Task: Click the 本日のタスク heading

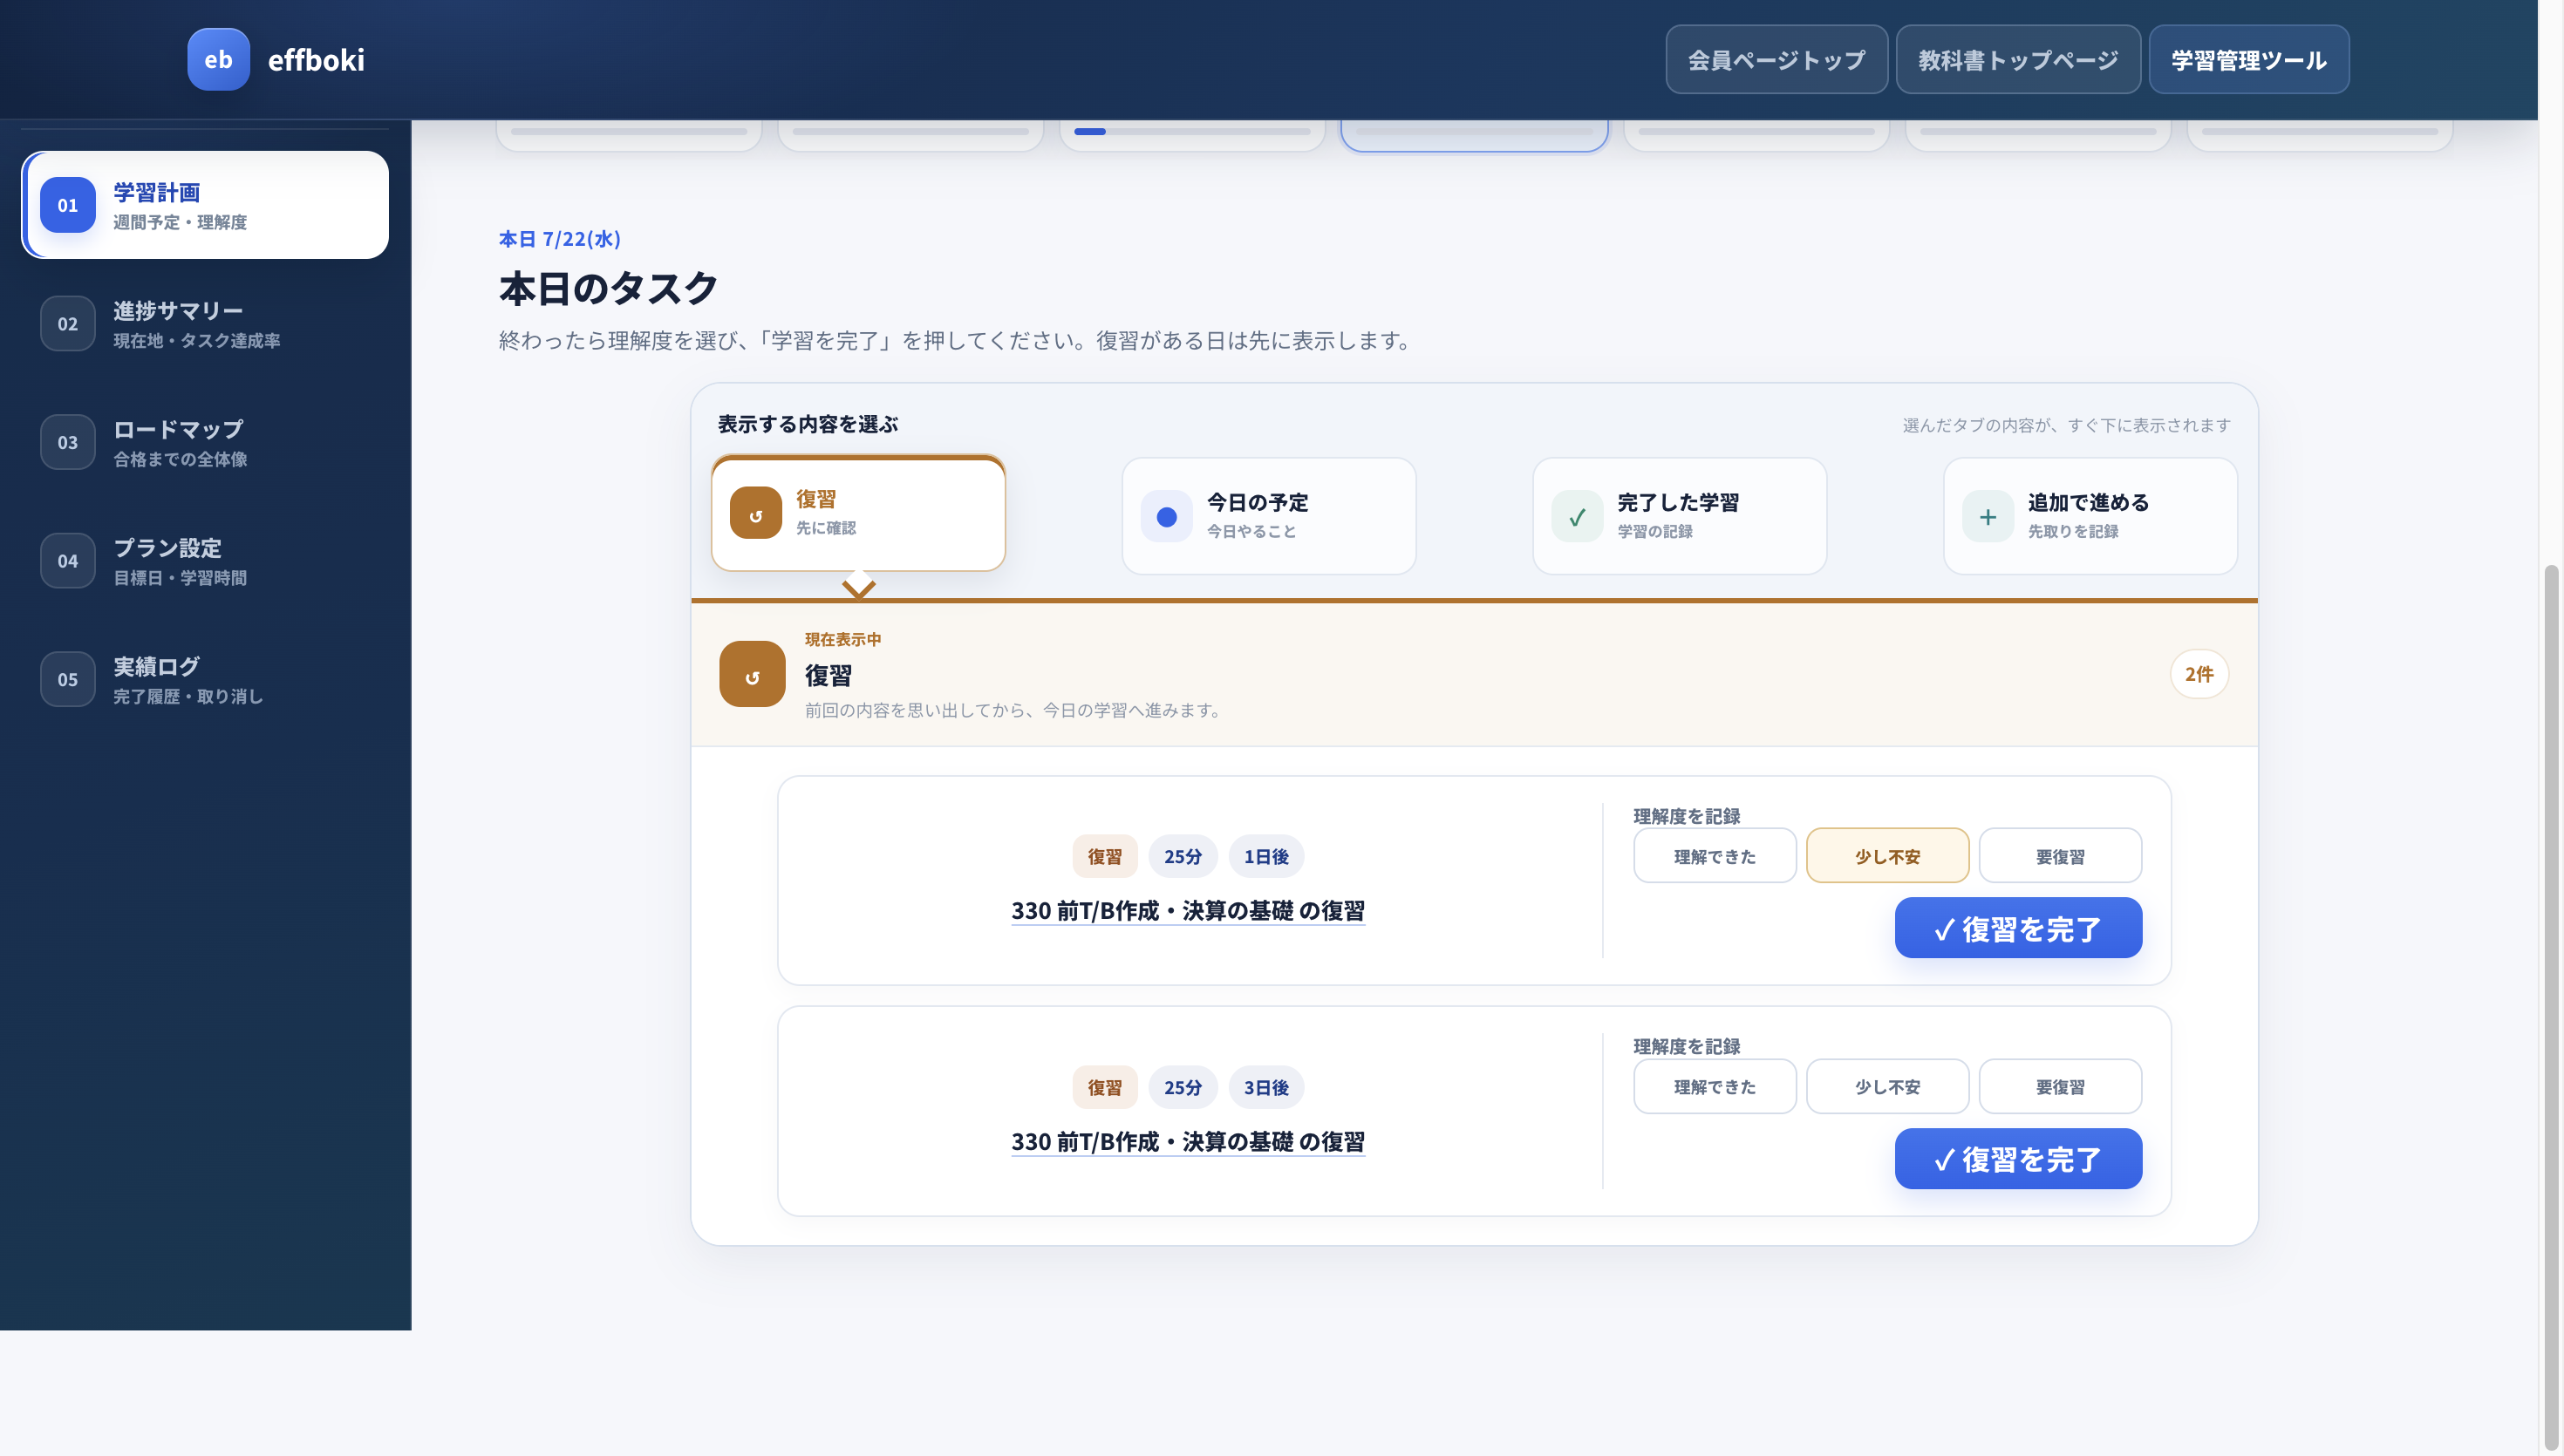Action: [609, 288]
